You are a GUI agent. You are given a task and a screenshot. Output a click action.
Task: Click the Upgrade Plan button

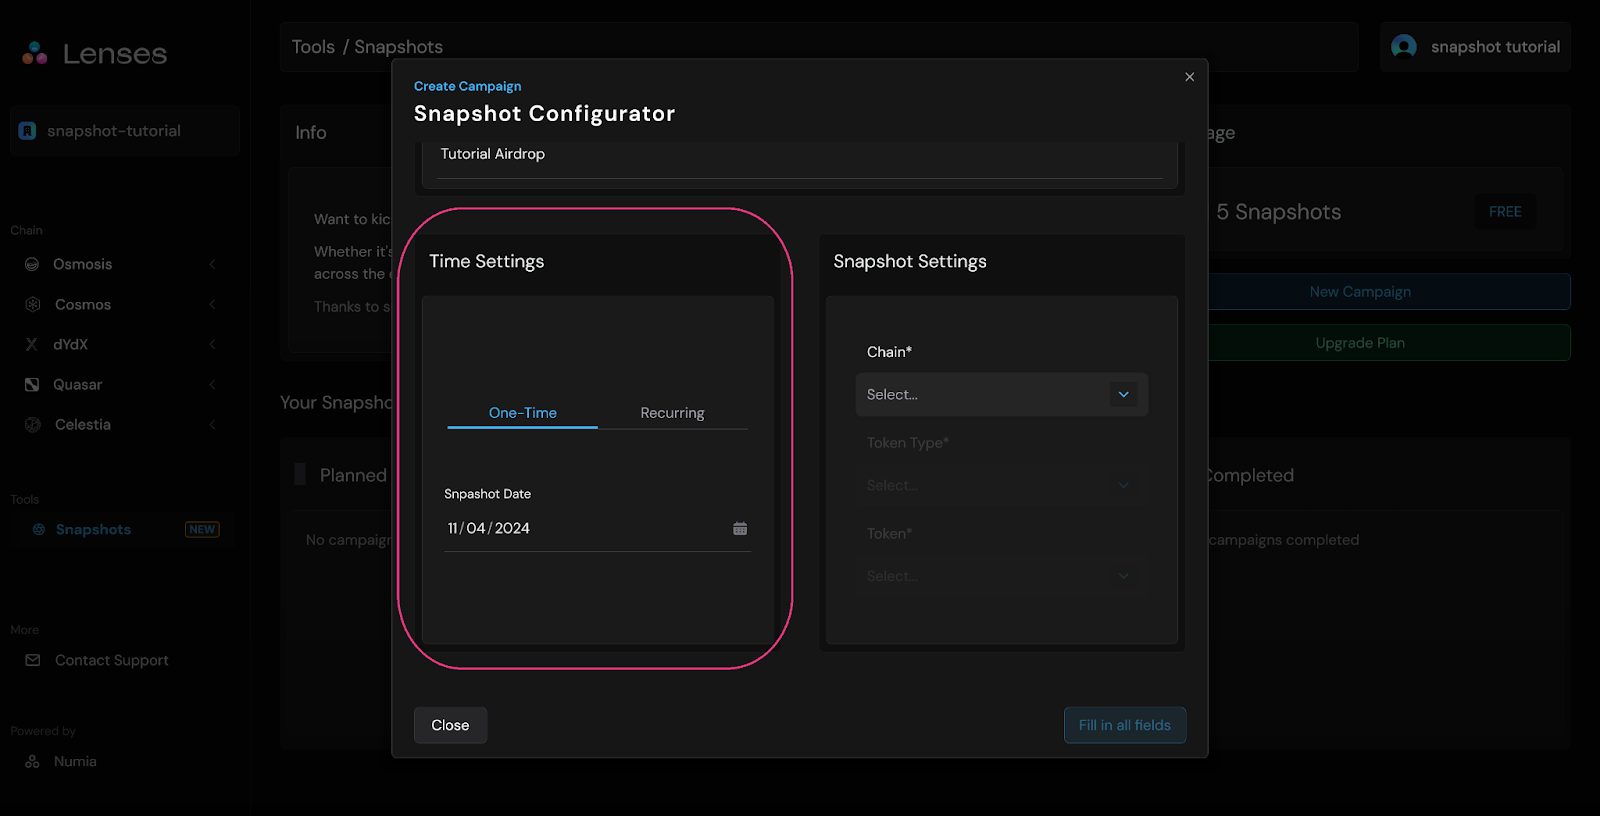pos(1360,342)
